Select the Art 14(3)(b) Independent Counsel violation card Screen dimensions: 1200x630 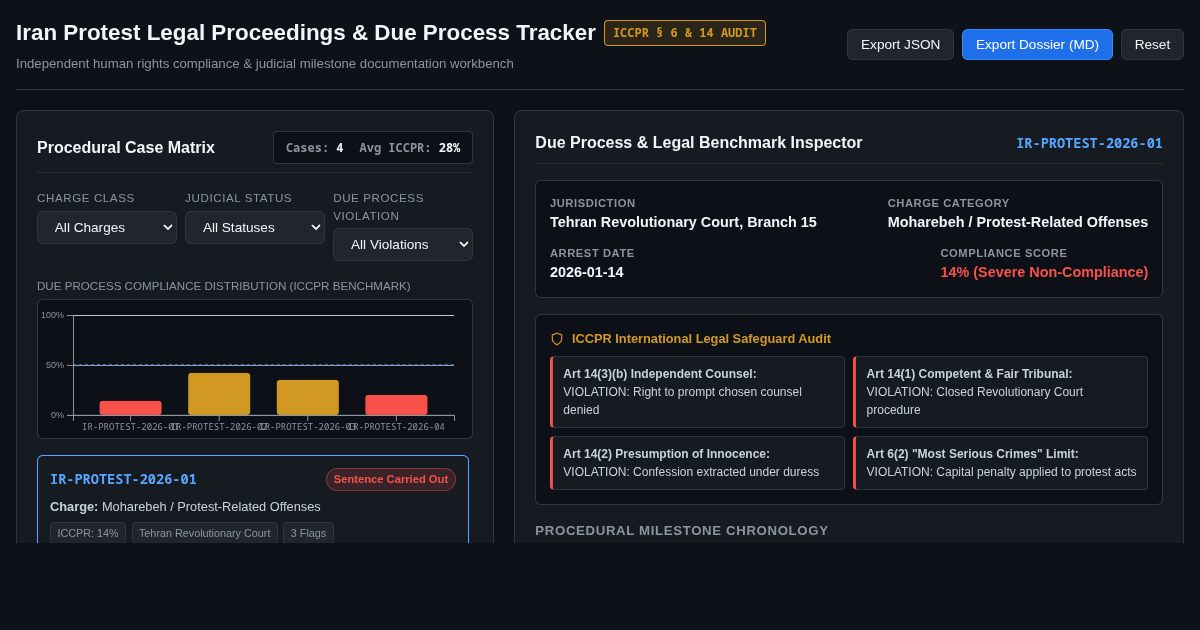[x=697, y=392]
